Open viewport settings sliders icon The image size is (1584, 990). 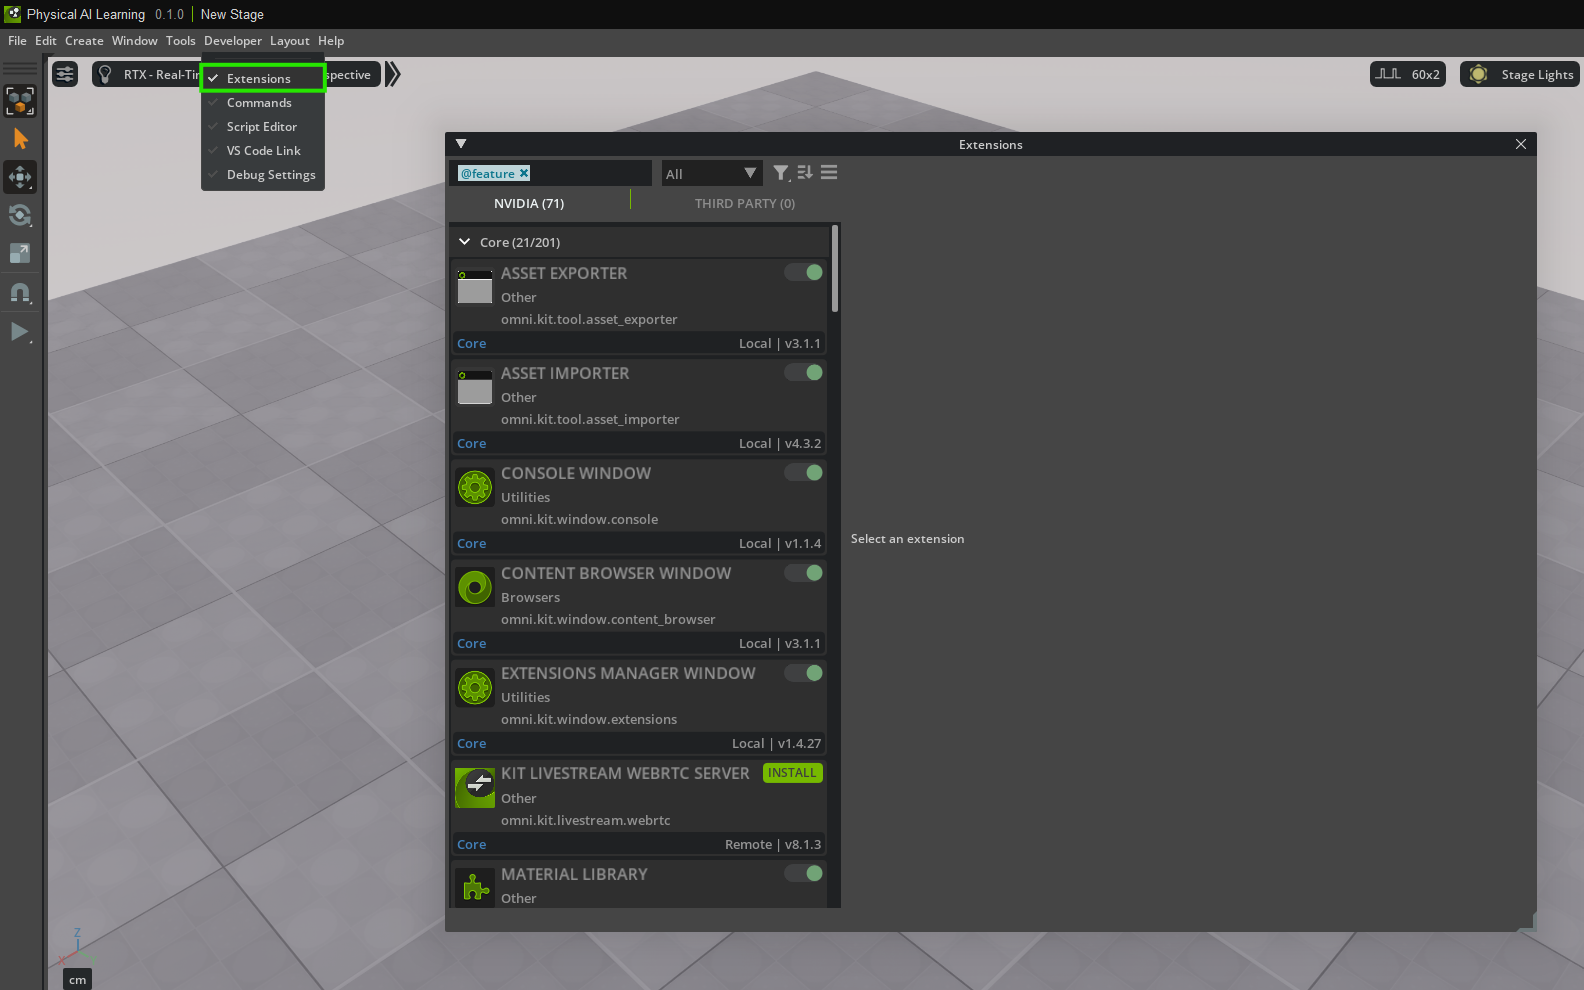tap(65, 75)
